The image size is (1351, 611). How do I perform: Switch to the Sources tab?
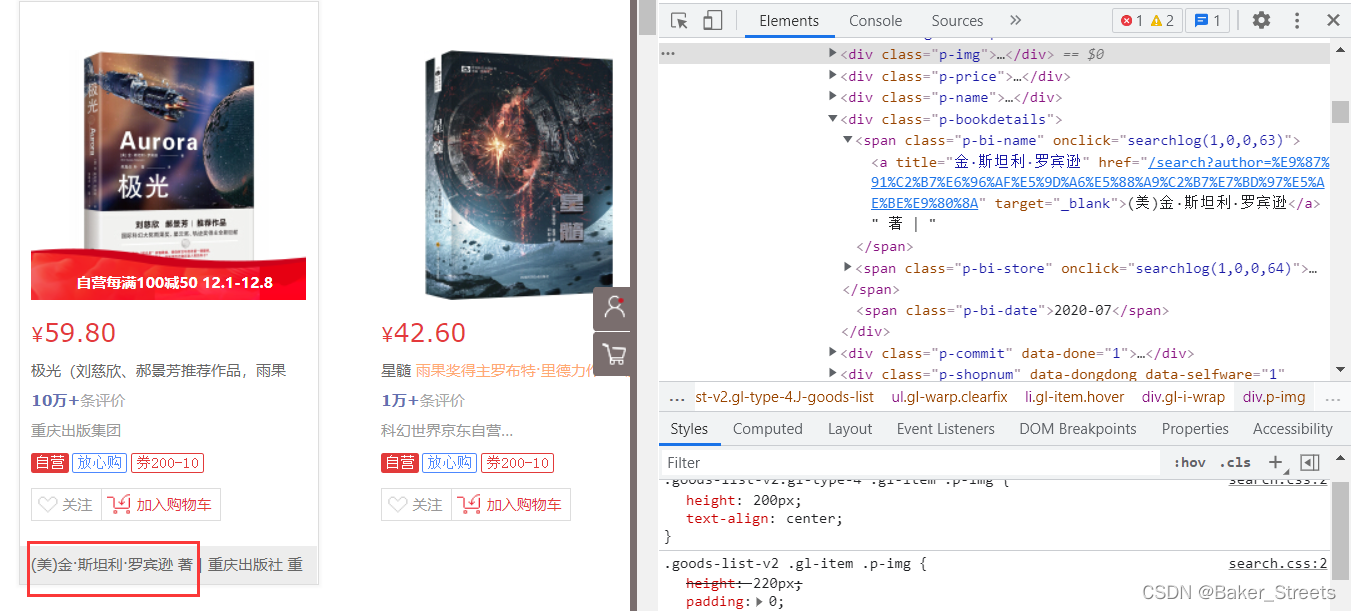(x=957, y=21)
